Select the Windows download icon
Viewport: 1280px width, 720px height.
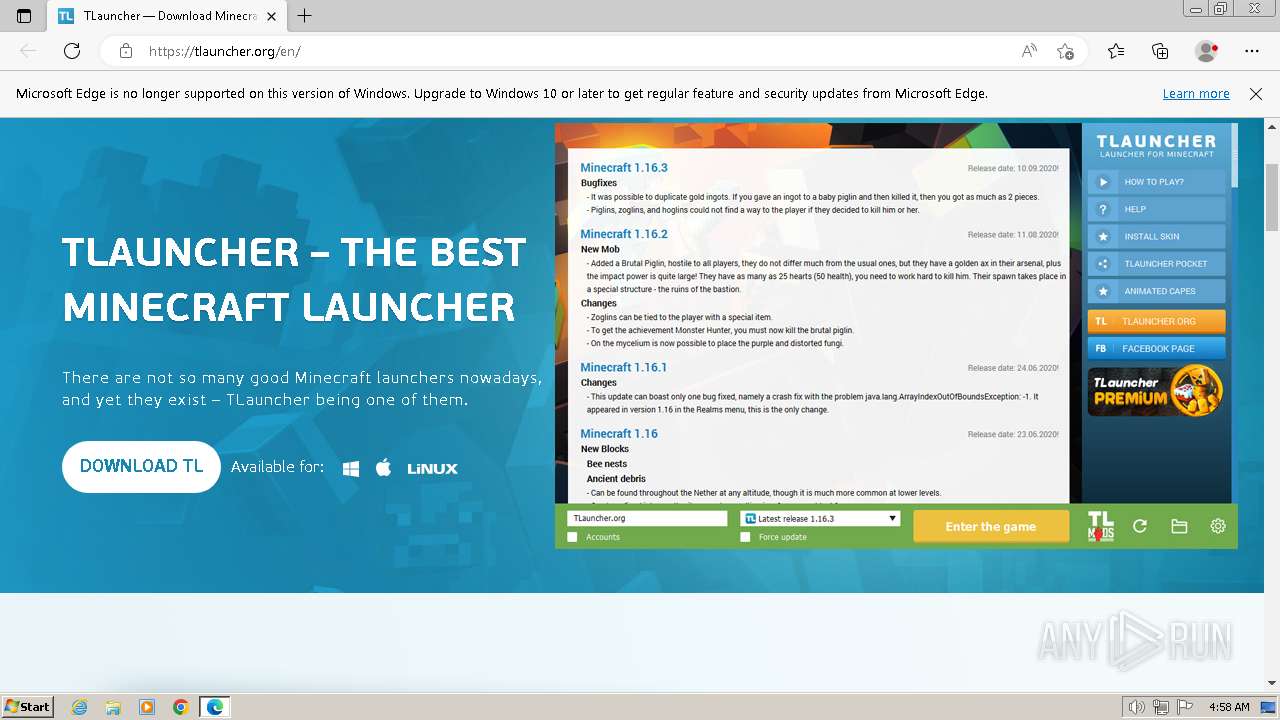coord(351,468)
